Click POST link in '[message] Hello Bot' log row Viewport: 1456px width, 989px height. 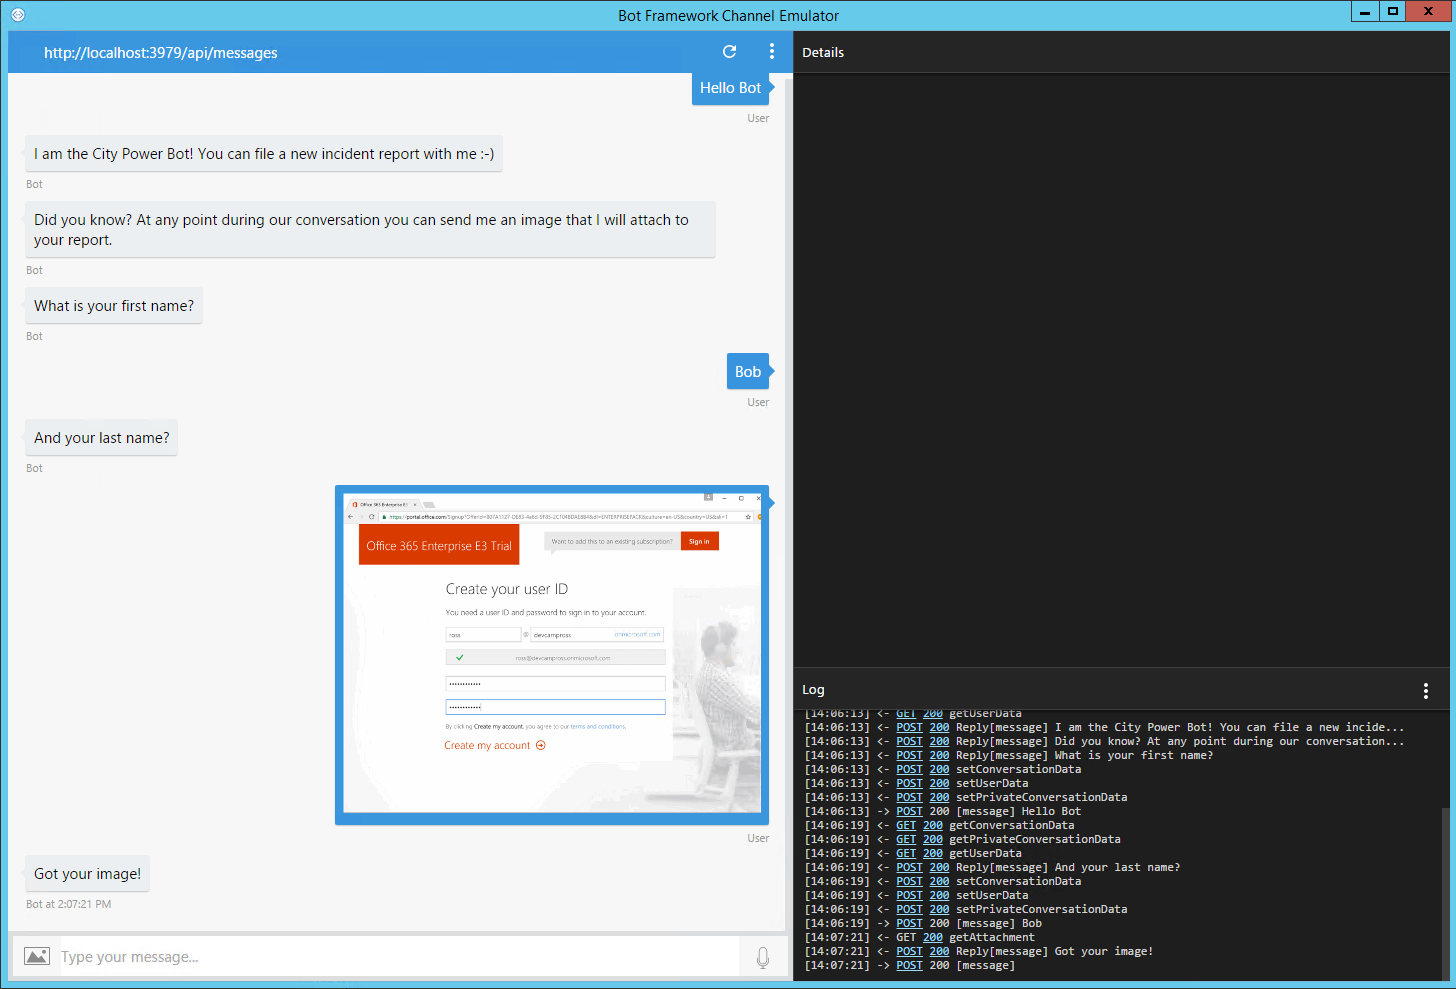pyautogui.click(x=909, y=812)
